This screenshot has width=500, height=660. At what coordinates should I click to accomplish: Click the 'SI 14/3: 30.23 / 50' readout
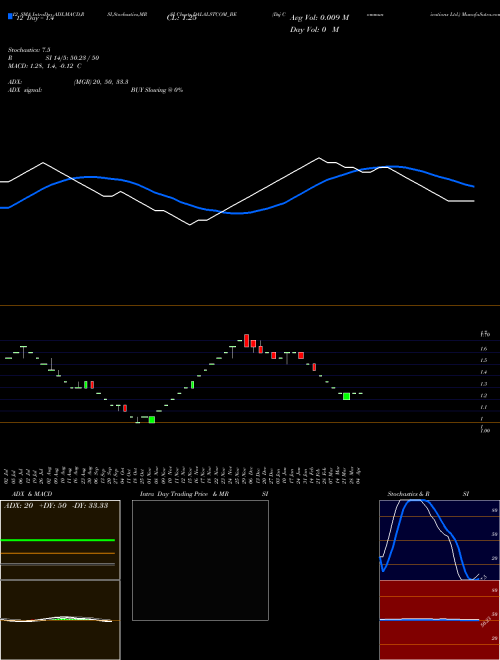click(72, 58)
